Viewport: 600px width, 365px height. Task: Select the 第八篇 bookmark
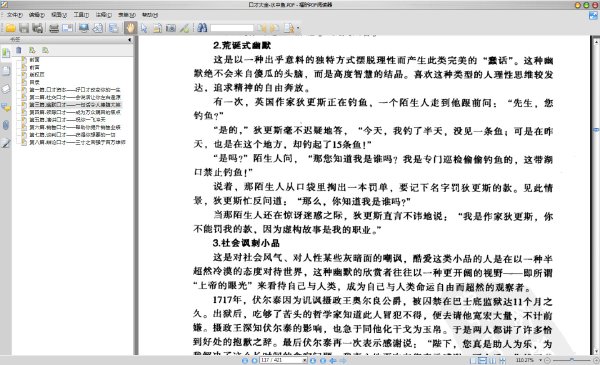[77, 142]
